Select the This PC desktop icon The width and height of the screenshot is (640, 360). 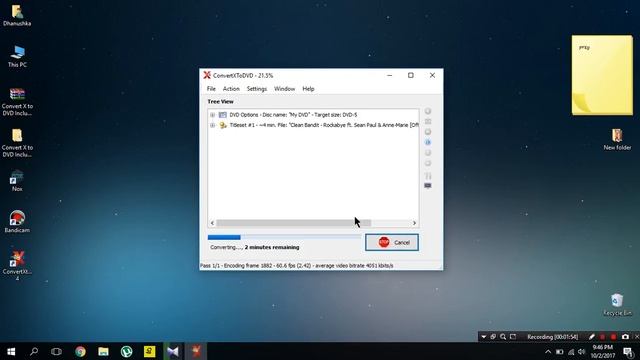click(x=17, y=56)
